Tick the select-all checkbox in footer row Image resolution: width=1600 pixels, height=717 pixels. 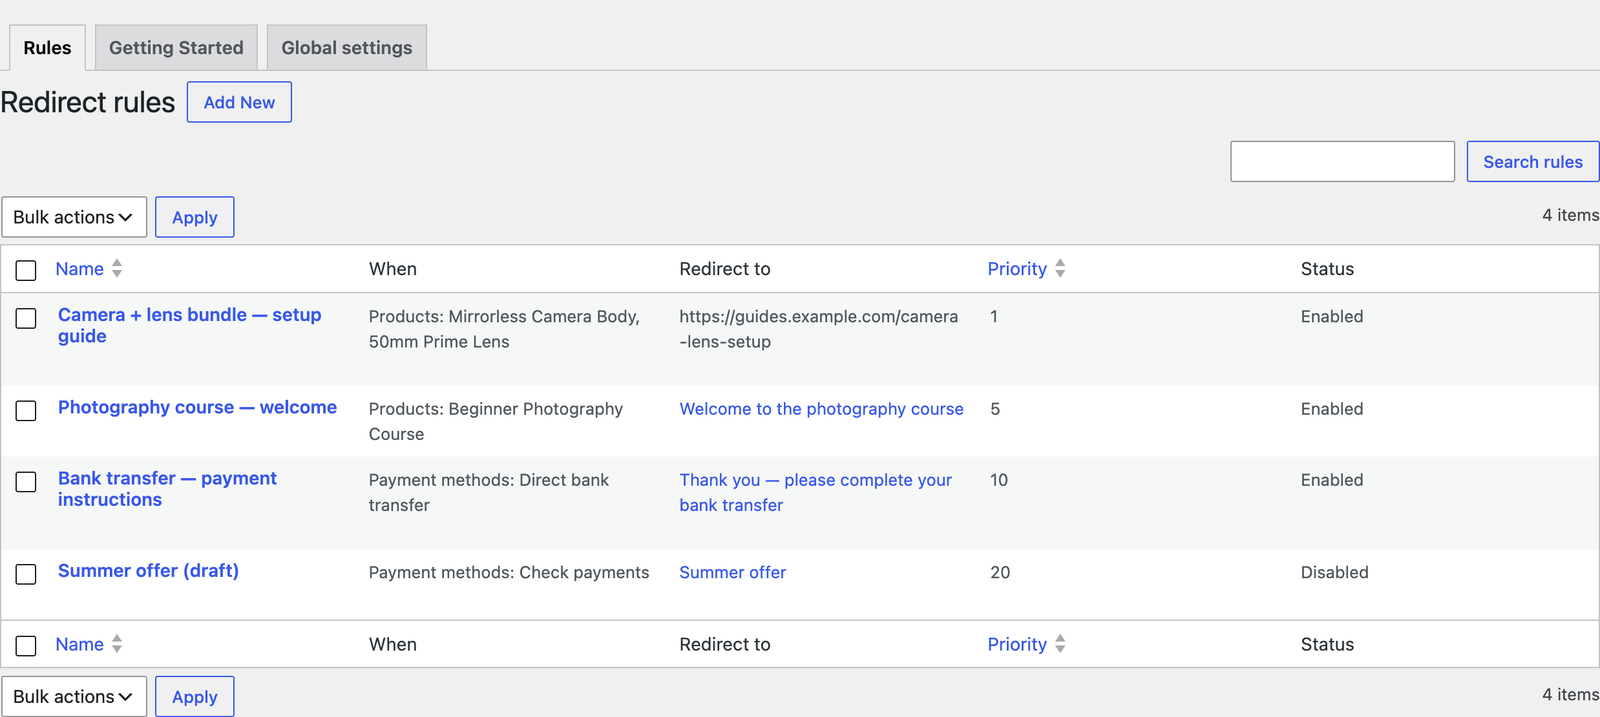[26, 646]
